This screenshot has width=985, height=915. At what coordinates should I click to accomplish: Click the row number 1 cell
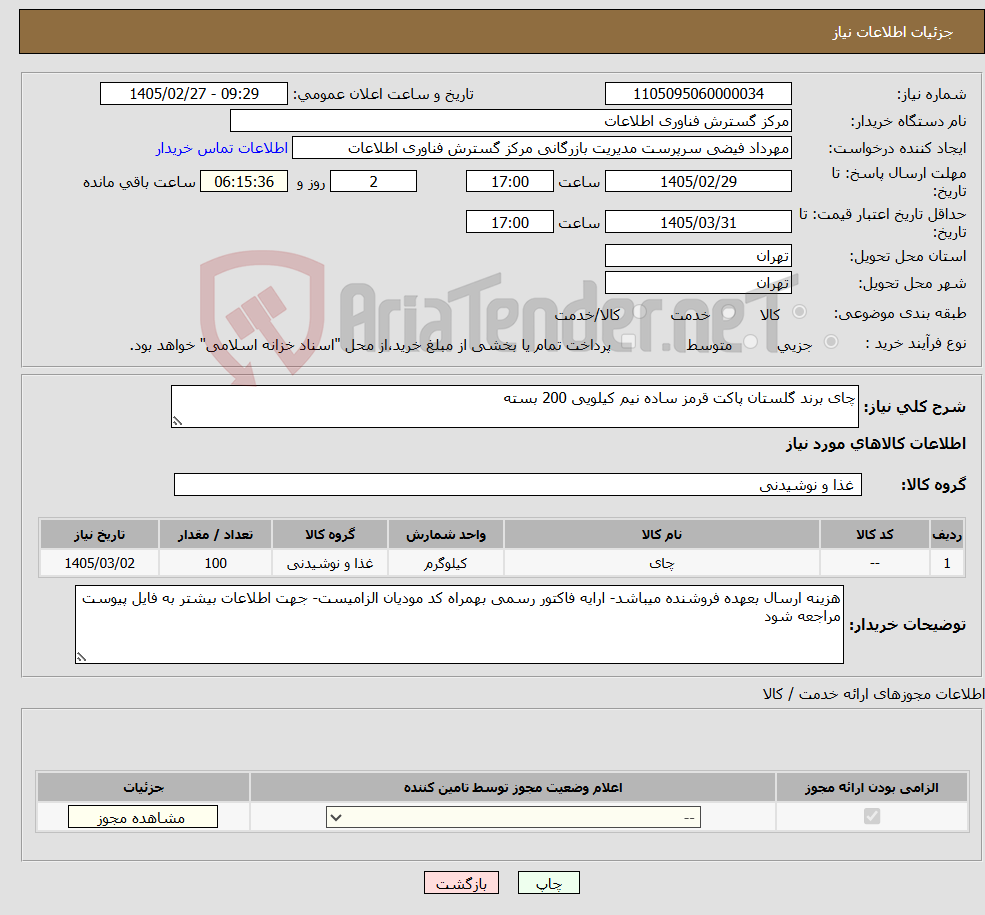coord(947,563)
